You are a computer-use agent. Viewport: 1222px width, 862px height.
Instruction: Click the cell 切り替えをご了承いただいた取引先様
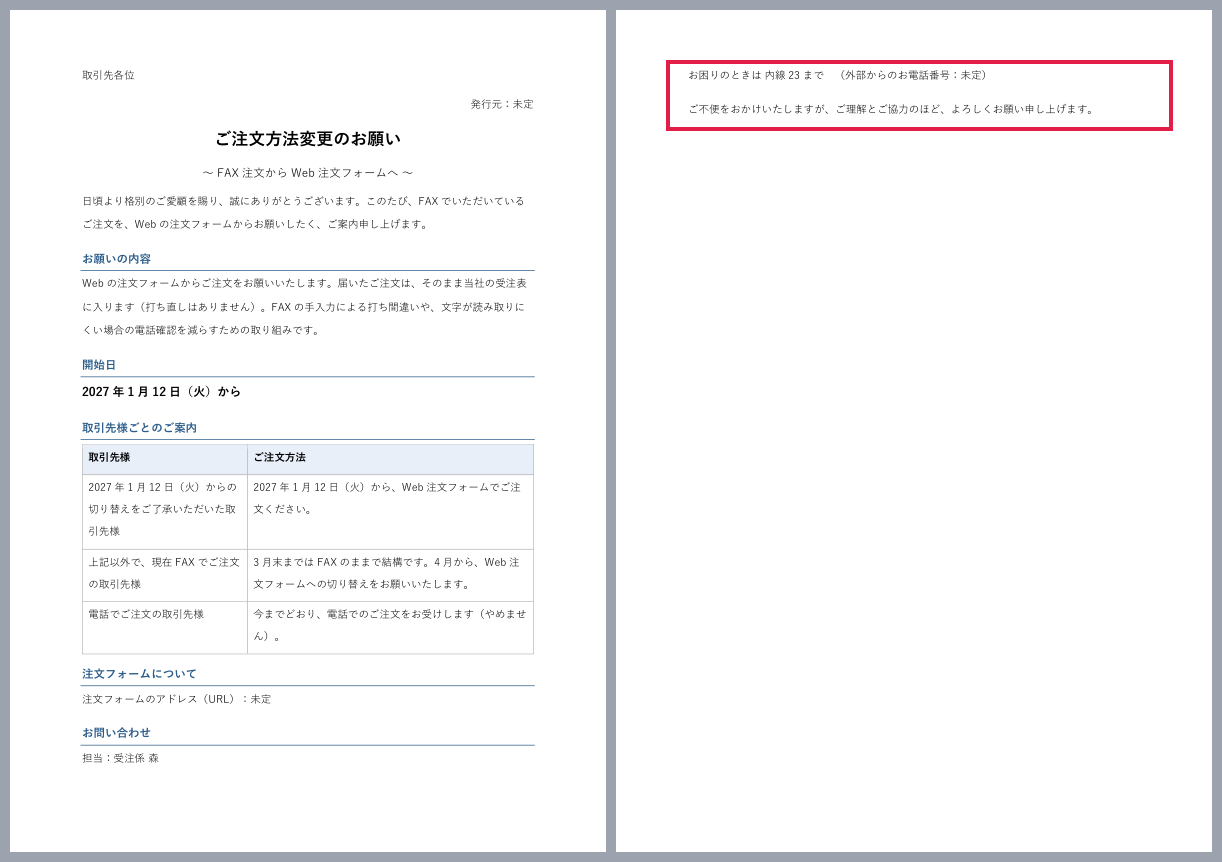point(165,511)
